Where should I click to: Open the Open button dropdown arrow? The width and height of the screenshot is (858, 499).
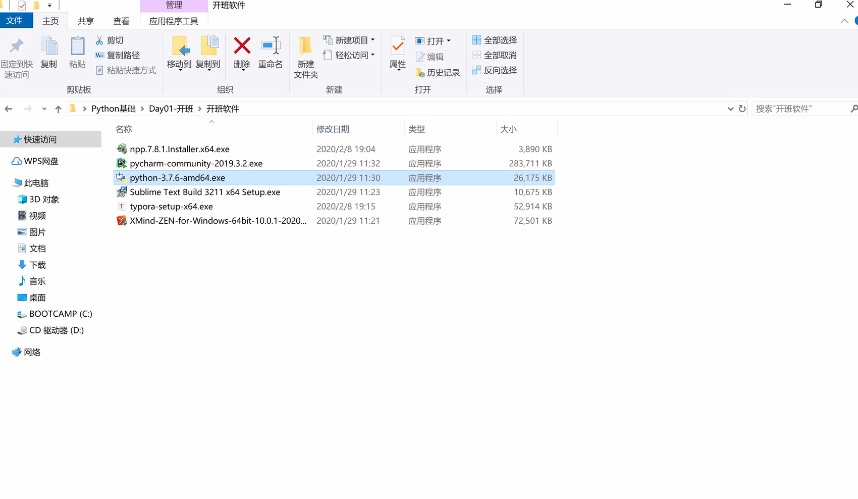pyautogui.click(x=449, y=41)
